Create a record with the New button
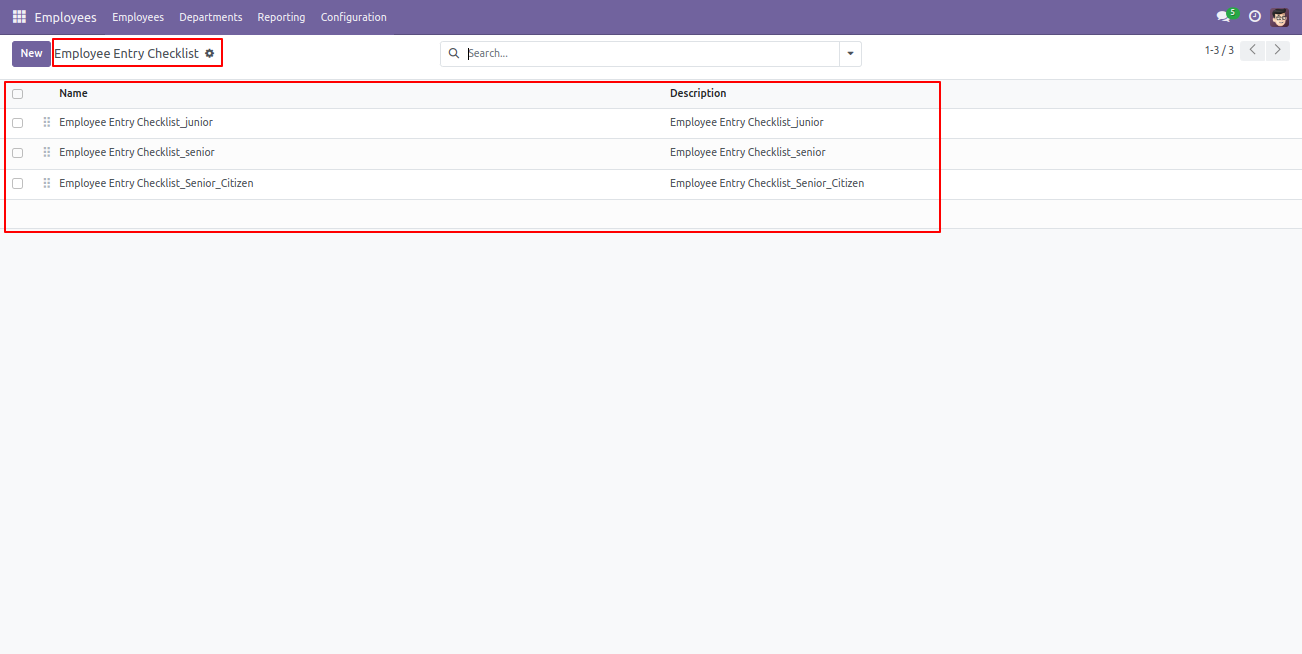 coord(31,53)
